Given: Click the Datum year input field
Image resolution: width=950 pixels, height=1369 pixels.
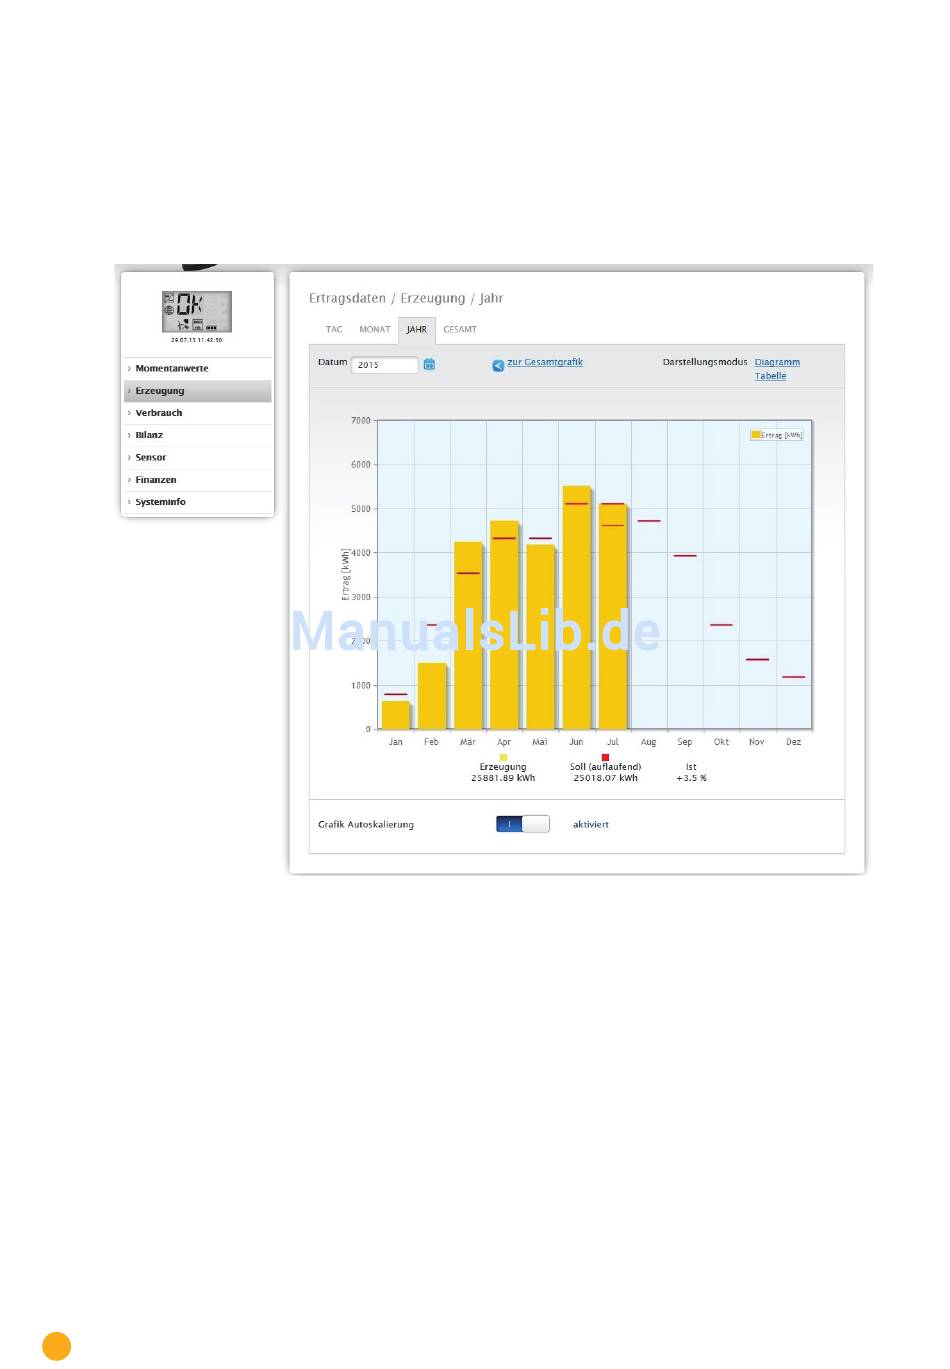Looking at the screenshot, I should click(384, 365).
